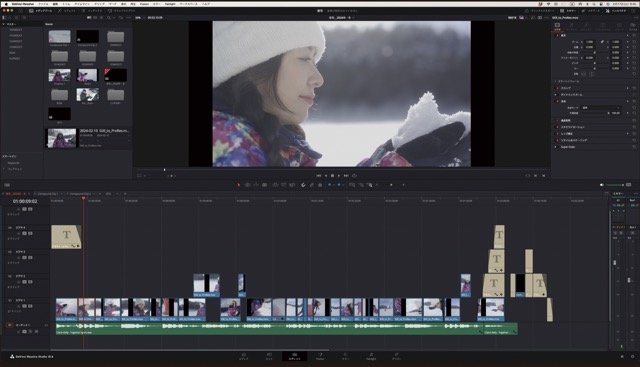Jump to last frame in viewer
Viewport: 640px width, 367px height.
[x=346, y=176]
